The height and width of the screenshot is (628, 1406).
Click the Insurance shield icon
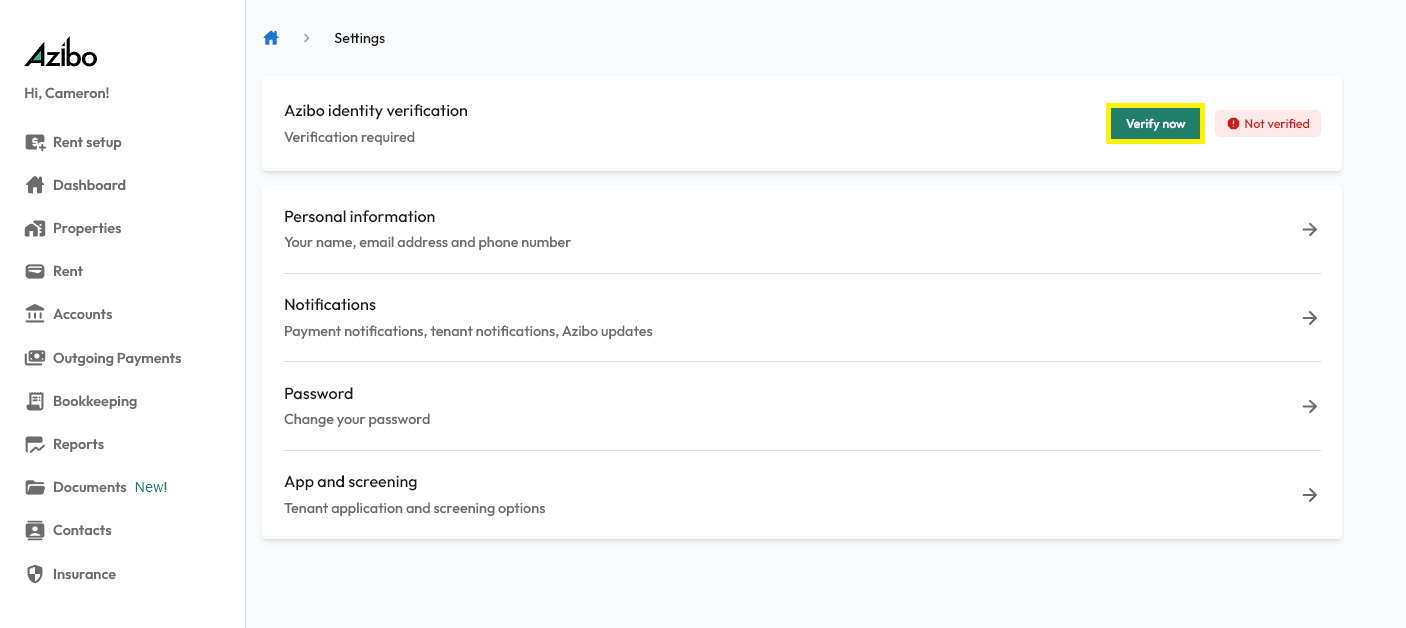pos(35,574)
